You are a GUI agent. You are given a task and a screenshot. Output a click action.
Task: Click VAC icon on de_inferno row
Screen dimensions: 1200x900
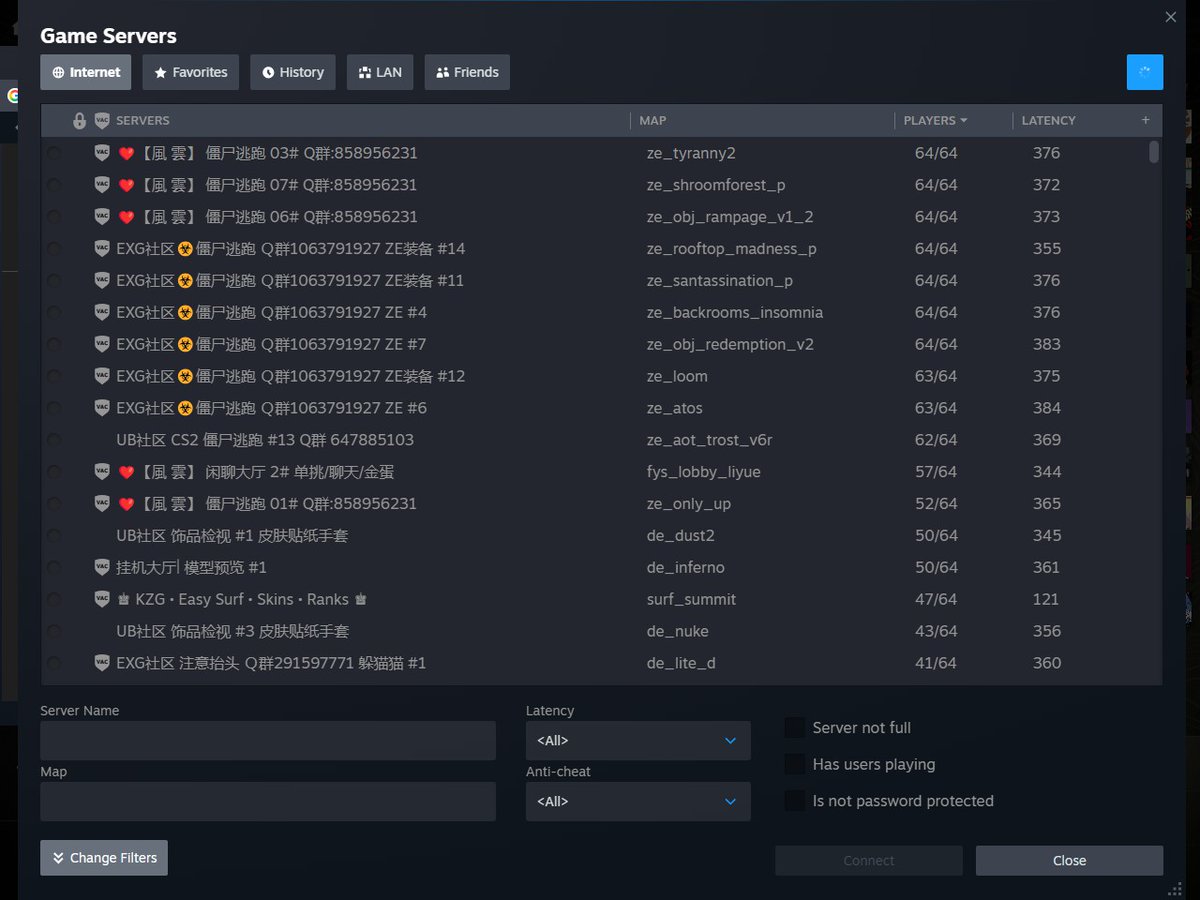click(101, 567)
